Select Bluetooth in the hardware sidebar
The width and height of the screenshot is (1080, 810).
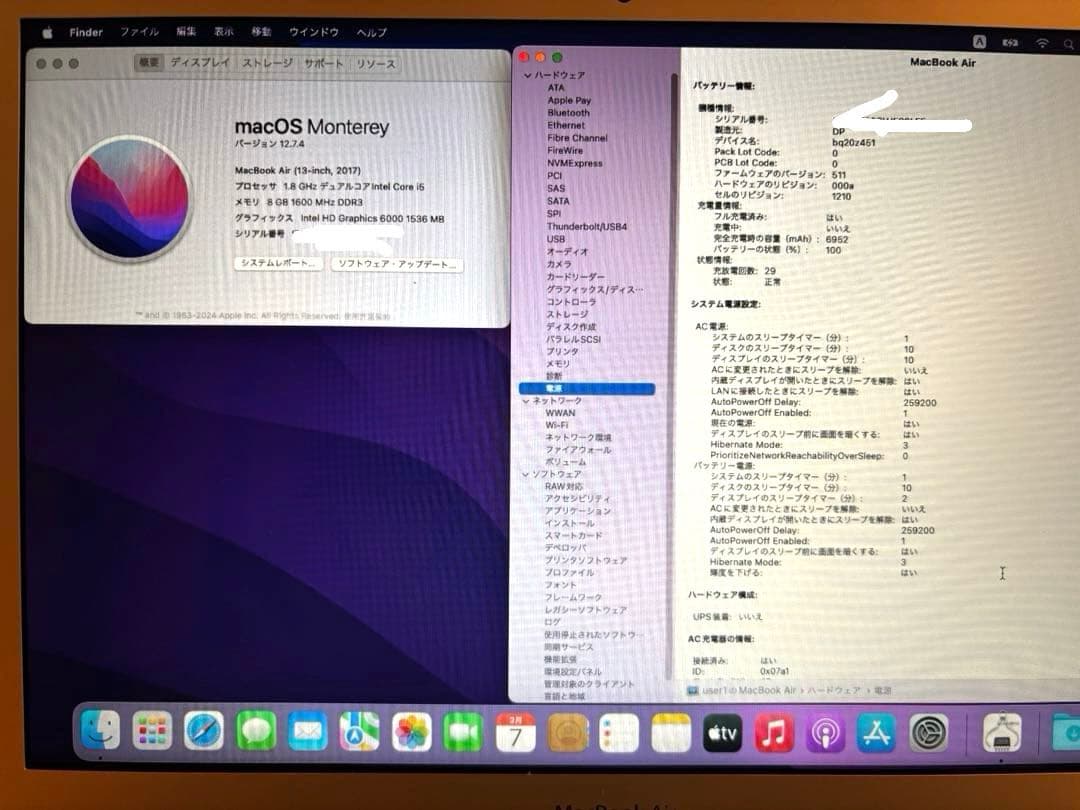point(568,113)
